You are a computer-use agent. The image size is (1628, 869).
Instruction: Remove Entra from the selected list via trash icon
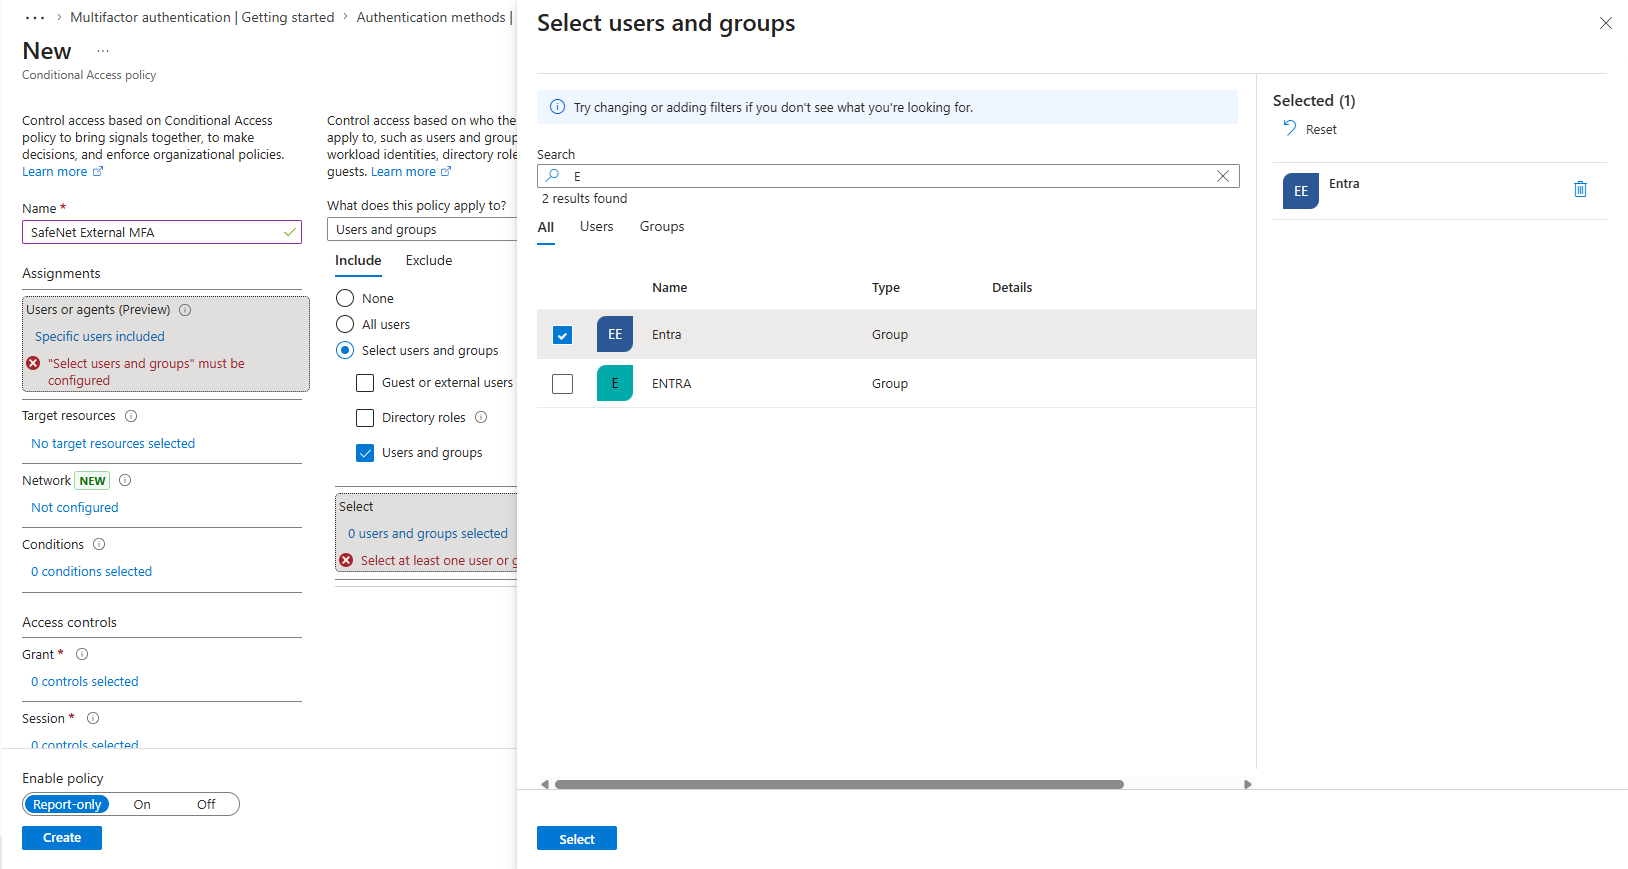[1580, 189]
